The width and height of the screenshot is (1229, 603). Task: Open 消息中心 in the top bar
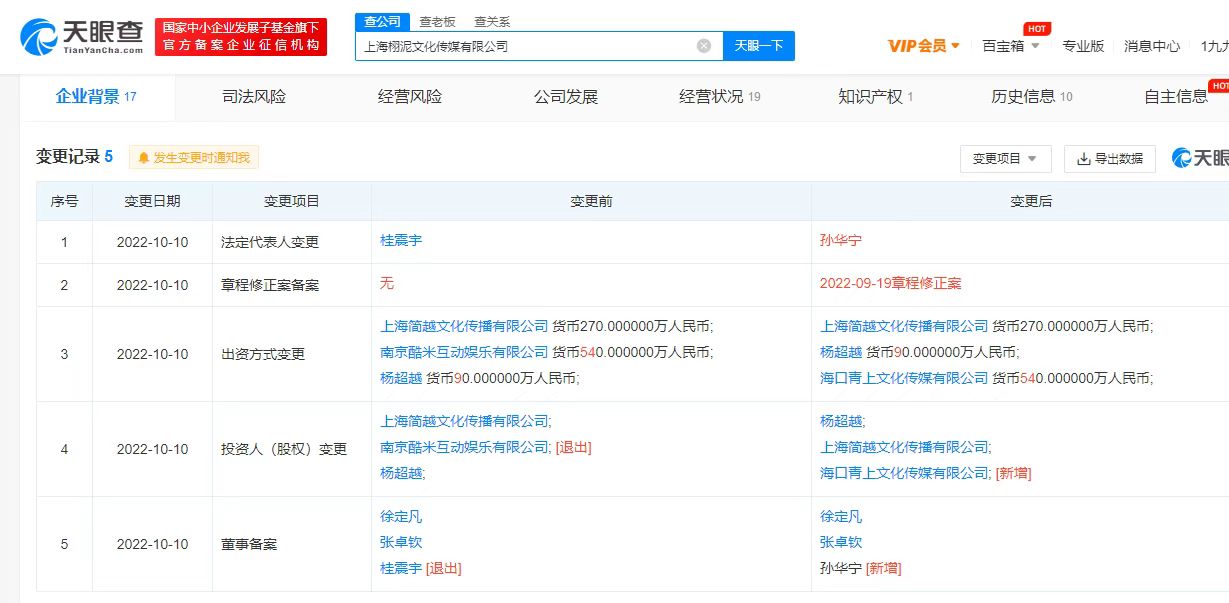coord(1151,46)
